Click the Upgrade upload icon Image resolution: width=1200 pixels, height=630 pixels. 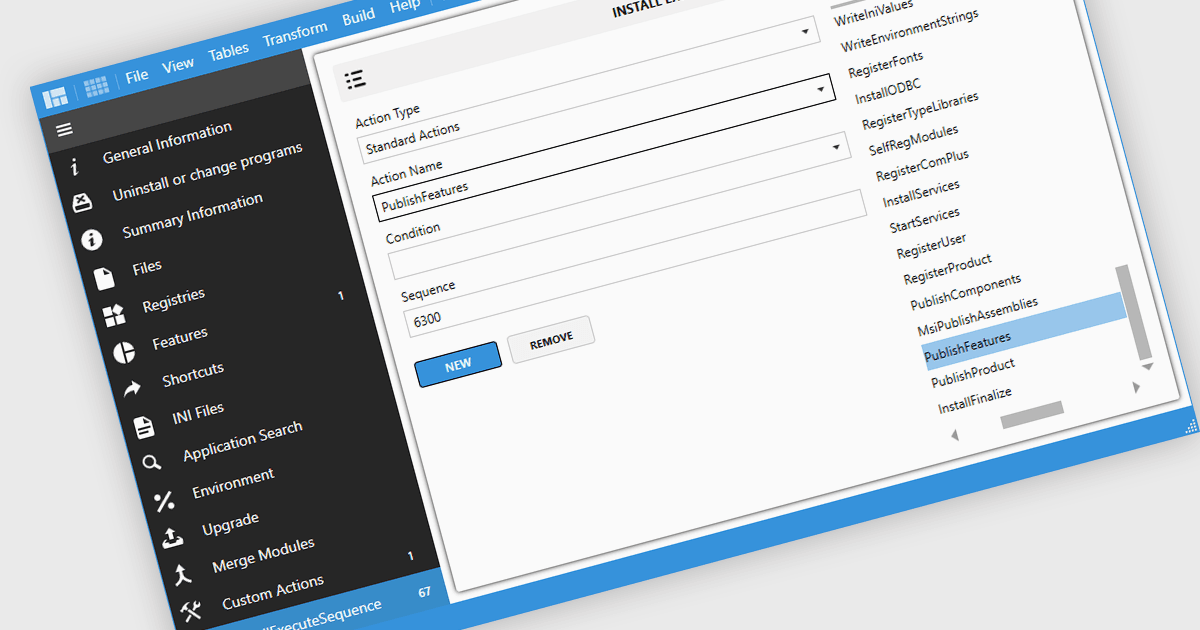coord(172,538)
